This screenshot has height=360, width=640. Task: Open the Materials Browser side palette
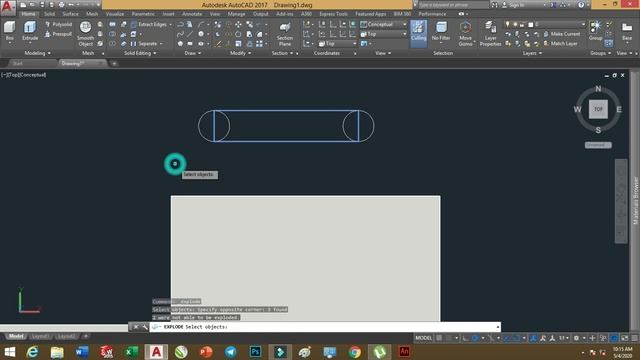[x=636, y=200]
